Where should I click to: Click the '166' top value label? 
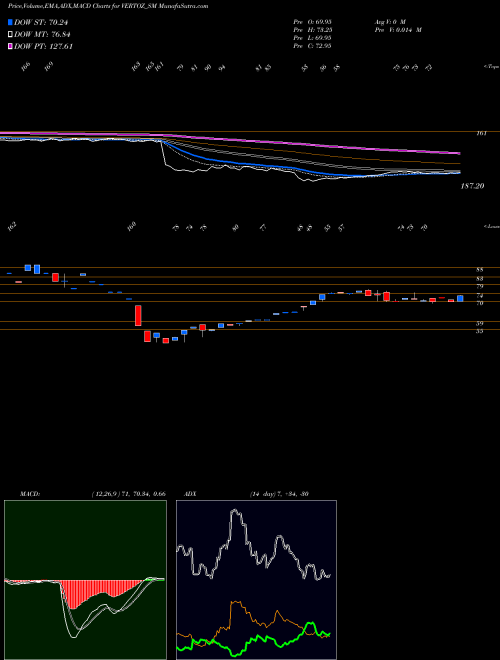[26, 66]
